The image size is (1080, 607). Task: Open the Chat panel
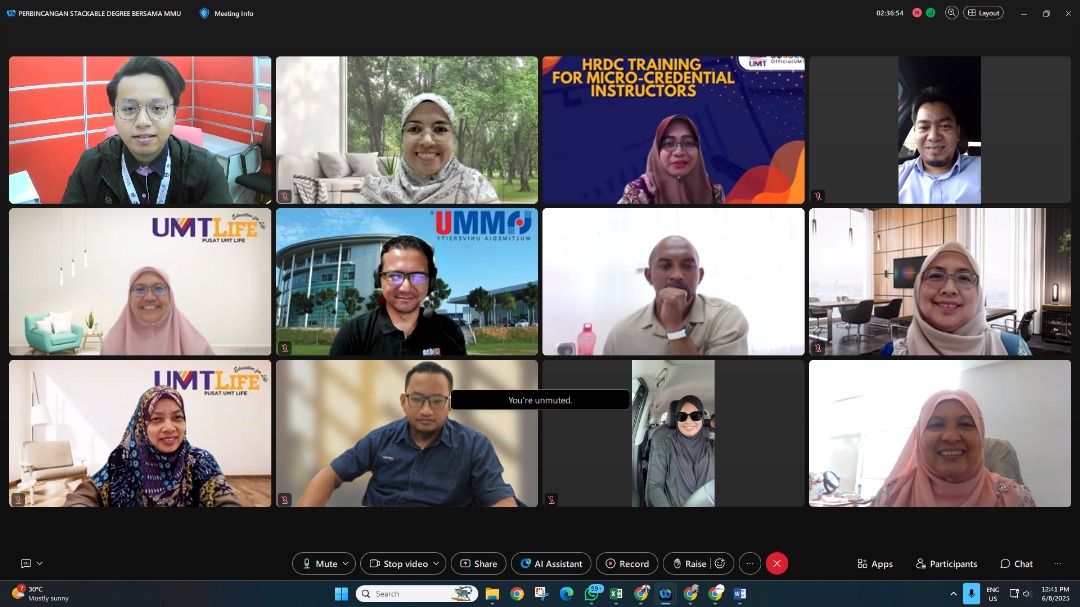[1016, 564]
